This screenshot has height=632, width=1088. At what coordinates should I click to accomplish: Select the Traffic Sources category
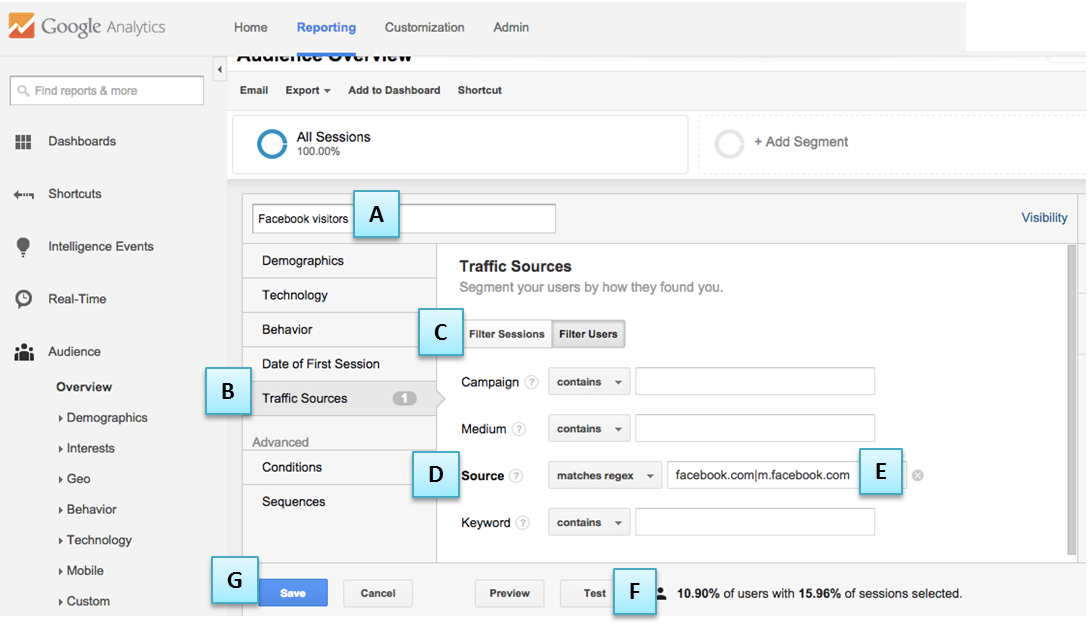[339, 398]
